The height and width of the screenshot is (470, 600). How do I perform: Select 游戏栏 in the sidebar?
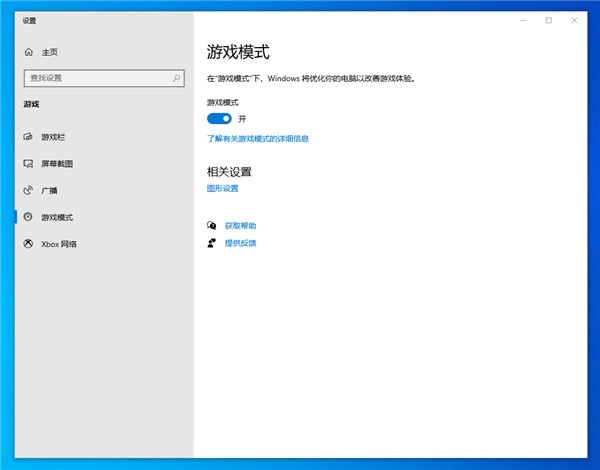[53, 137]
